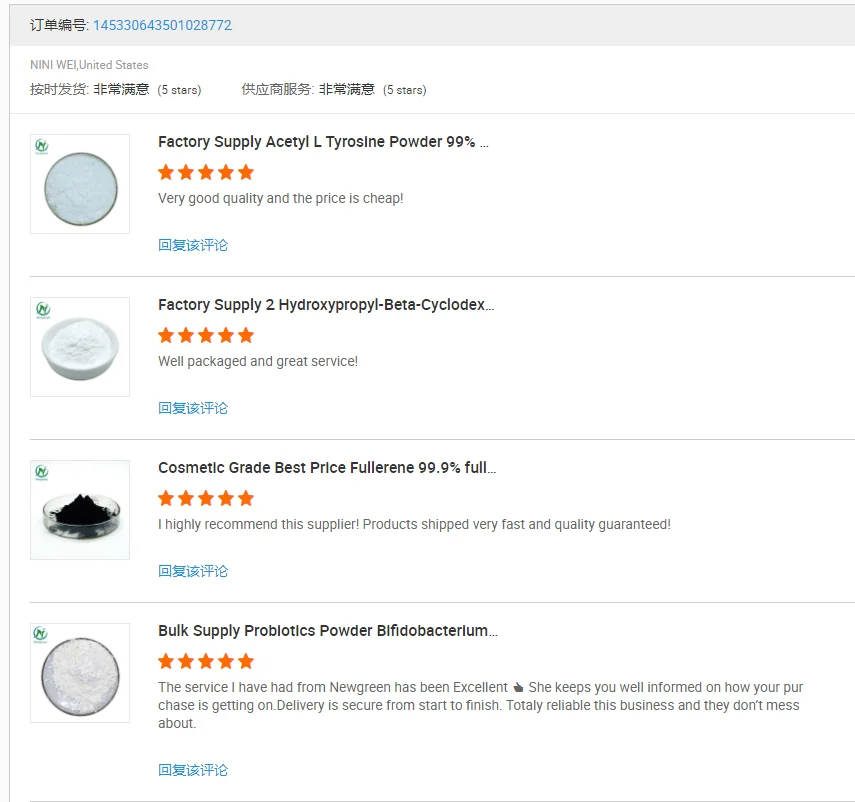Viewport: 855px width, 802px height.
Task: Open the Cosmetic Grade Fullerene product title
Action: point(327,468)
